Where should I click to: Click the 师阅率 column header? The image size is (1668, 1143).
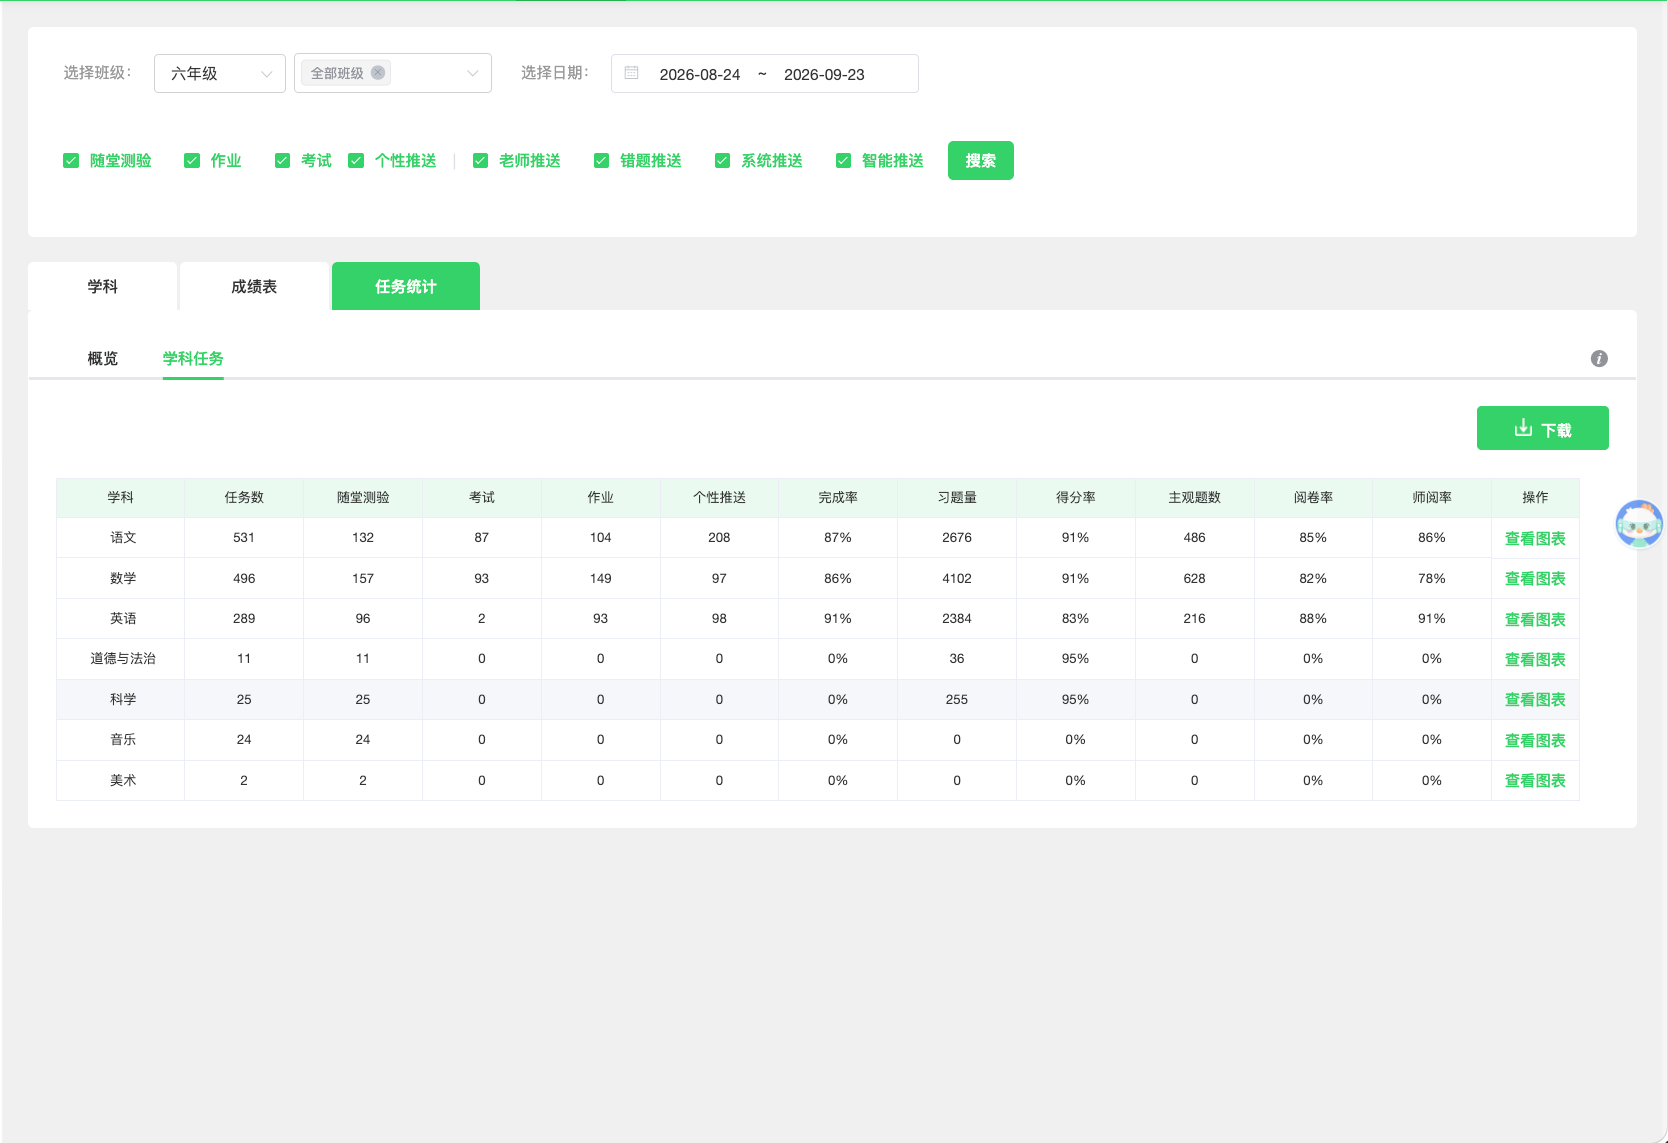1432,498
